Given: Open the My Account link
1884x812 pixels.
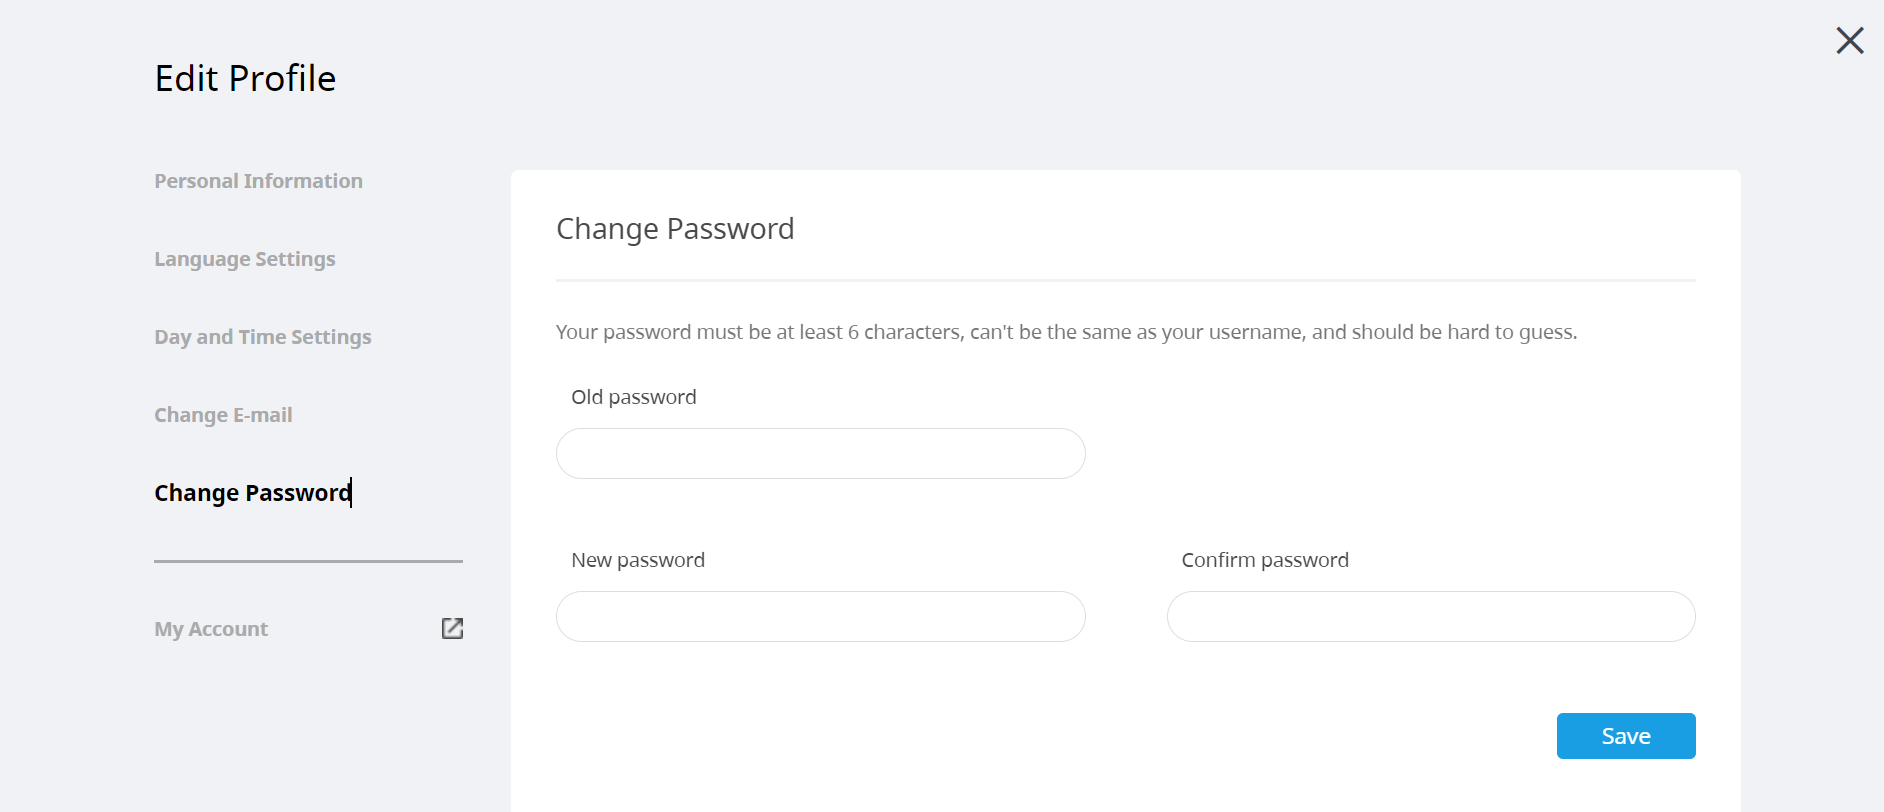Looking at the screenshot, I should (211, 629).
